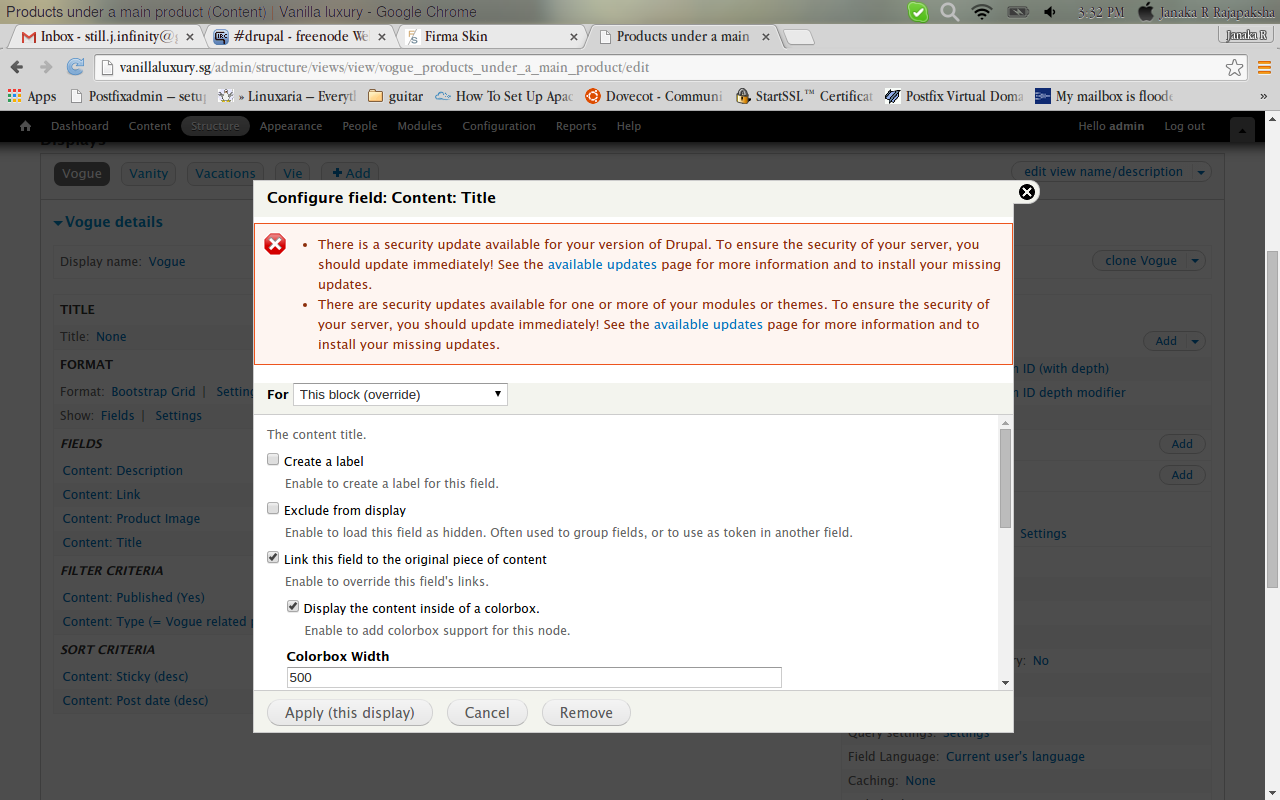Open the Apple system menu icon
The width and height of the screenshot is (1280, 800).
click(1145, 12)
